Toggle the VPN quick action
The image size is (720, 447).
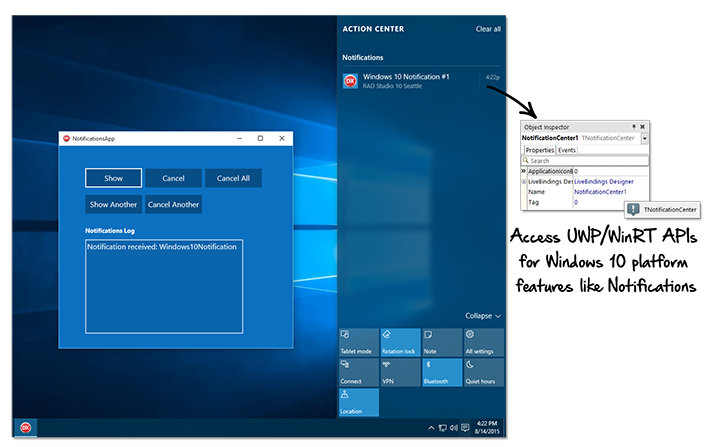tap(400, 372)
